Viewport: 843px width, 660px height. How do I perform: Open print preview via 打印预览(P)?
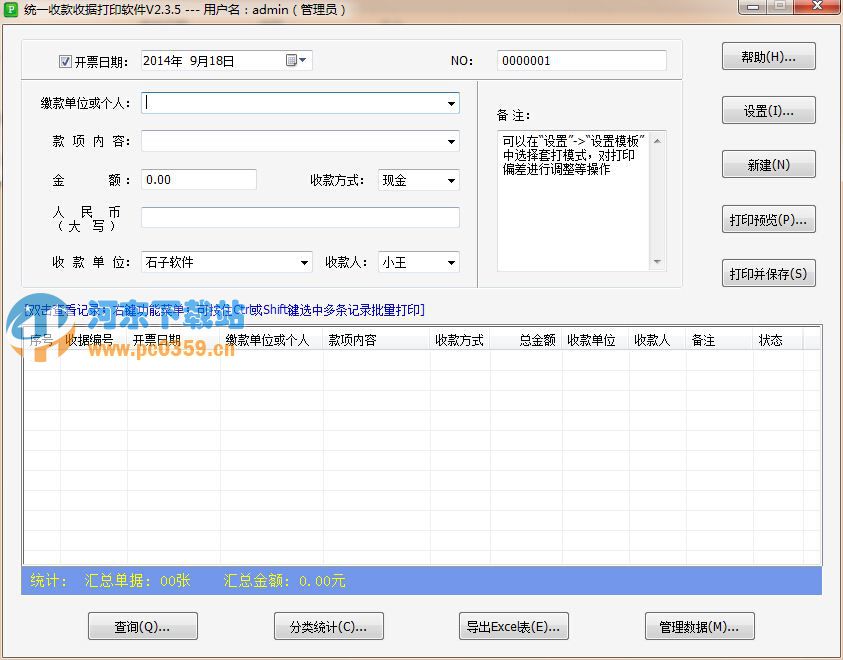768,219
